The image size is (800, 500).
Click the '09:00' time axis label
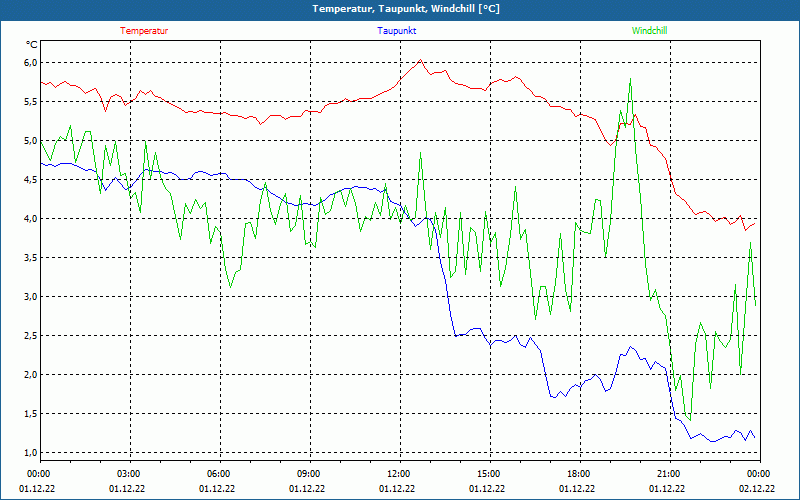(x=309, y=474)
